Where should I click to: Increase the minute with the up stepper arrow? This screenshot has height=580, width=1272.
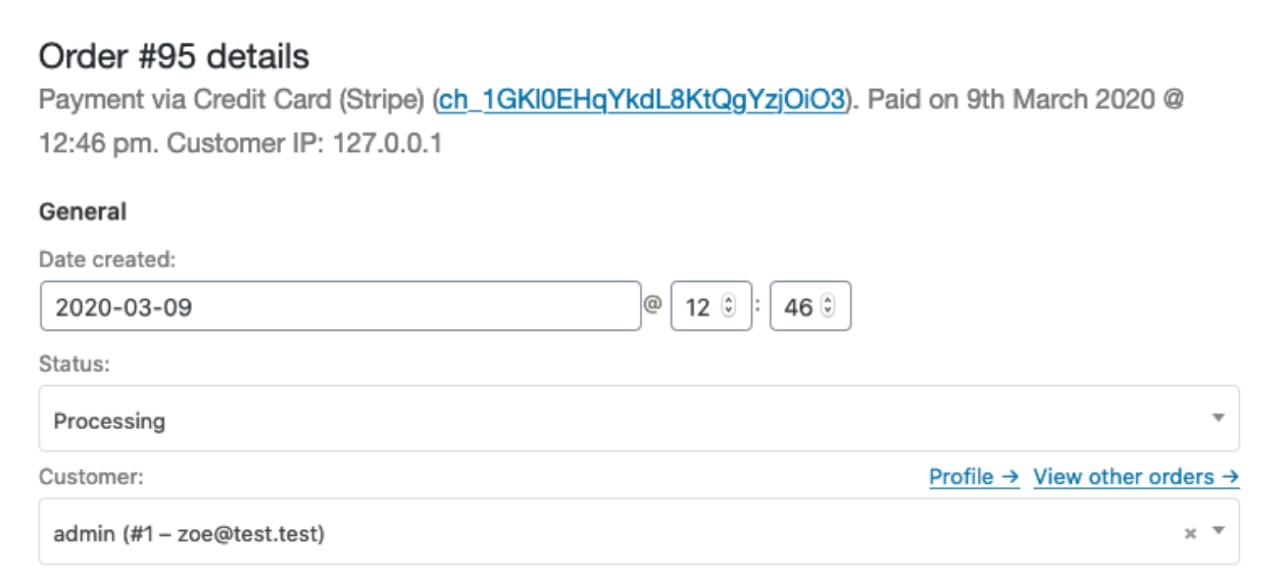828,301
